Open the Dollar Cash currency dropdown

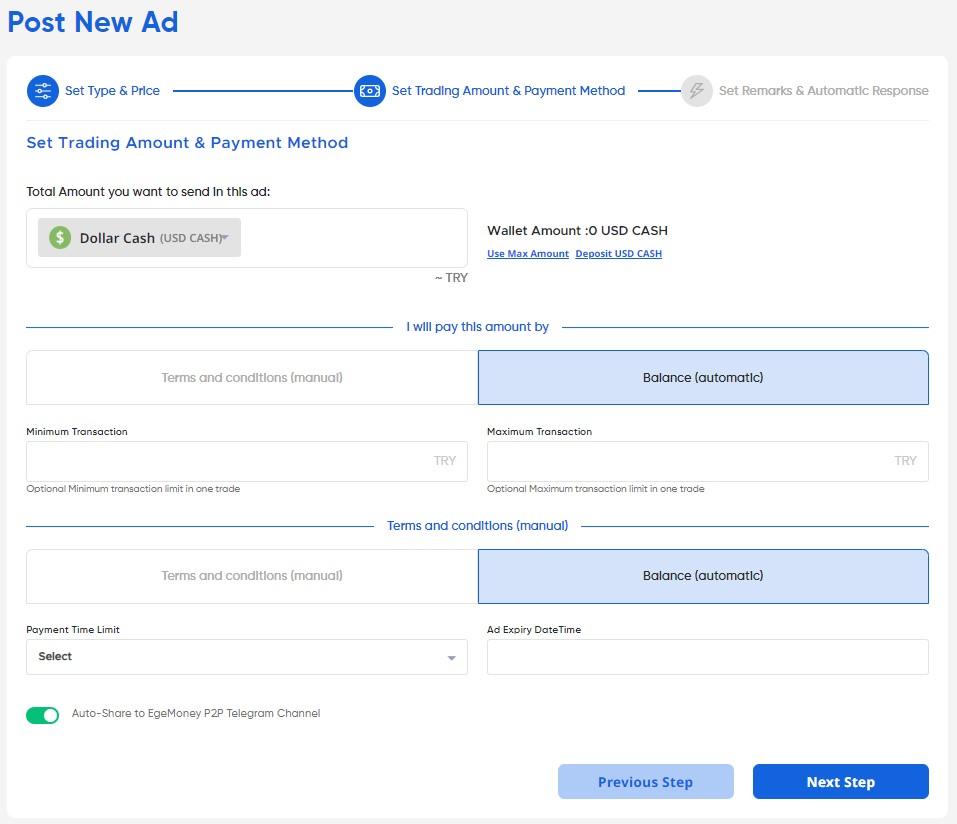click(140, 238)
